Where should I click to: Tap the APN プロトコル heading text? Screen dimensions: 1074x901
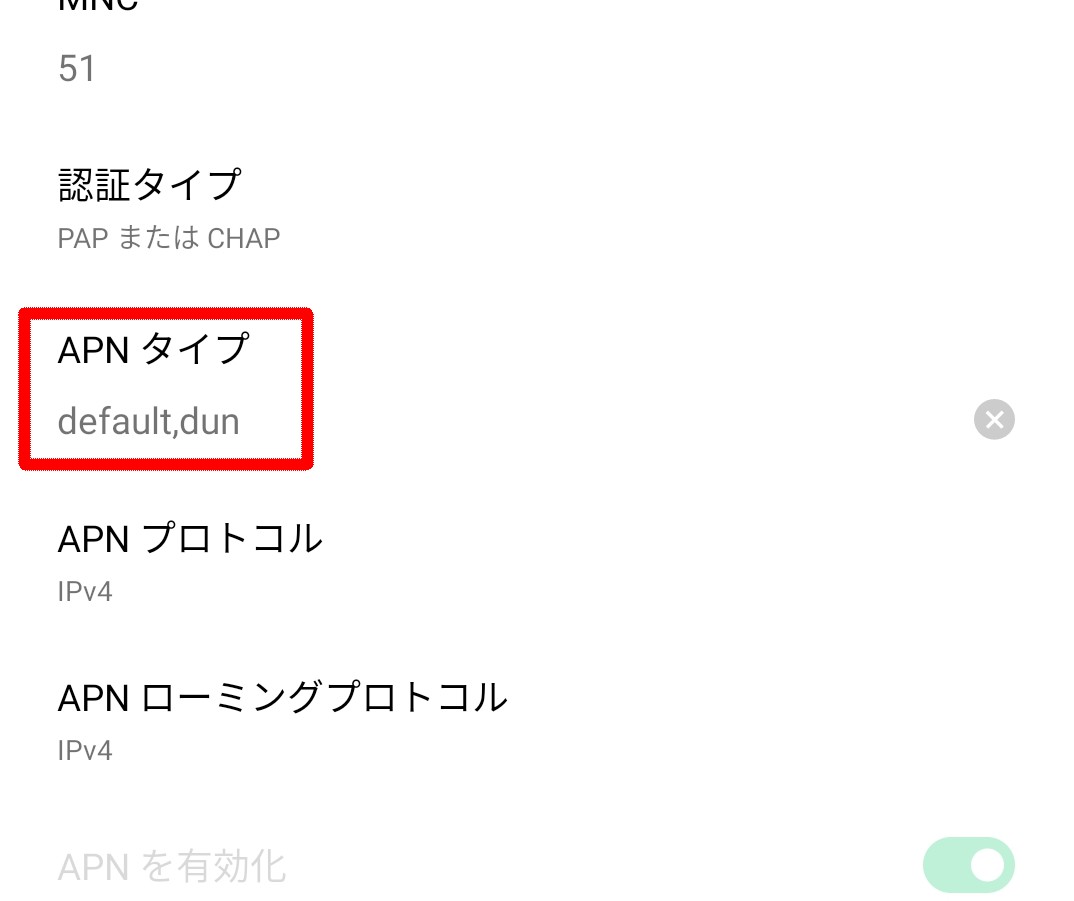point(190,538)
